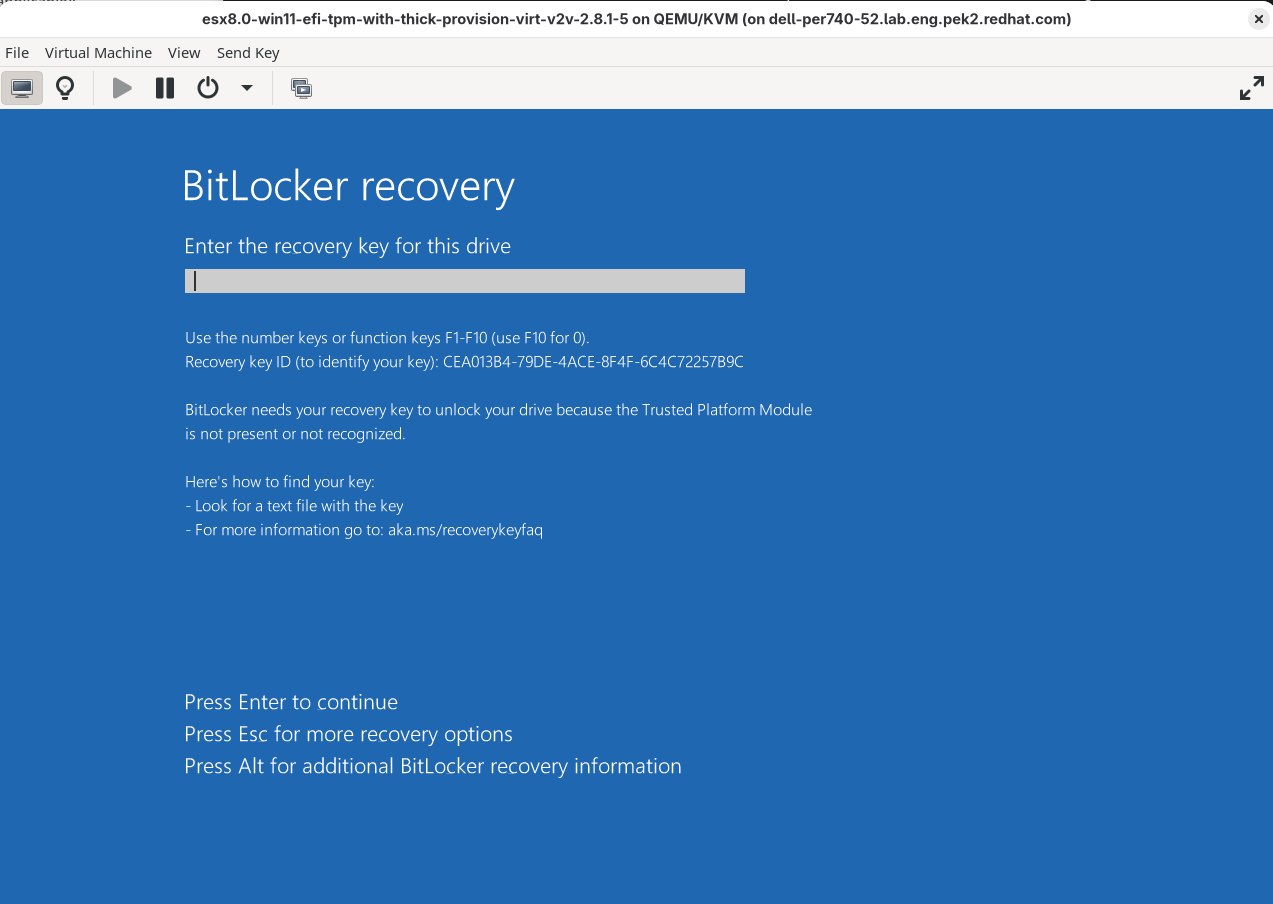Shut down the VM with power icon
This screenshot has height=904, width=1273.
tap(208, 88)
